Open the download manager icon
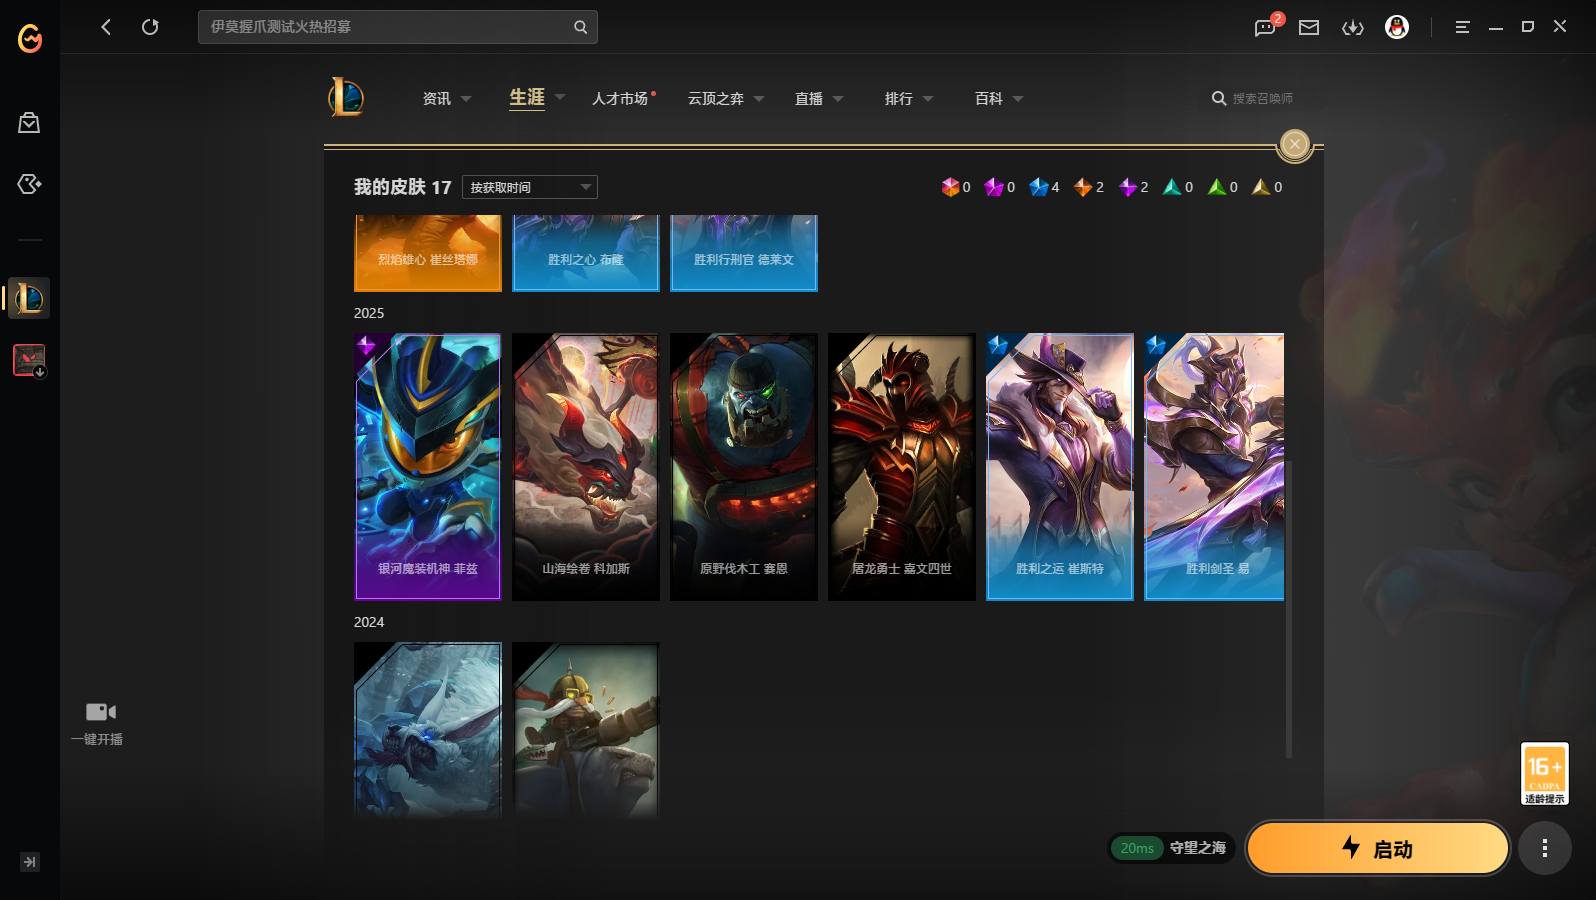 pos(1353,28)
